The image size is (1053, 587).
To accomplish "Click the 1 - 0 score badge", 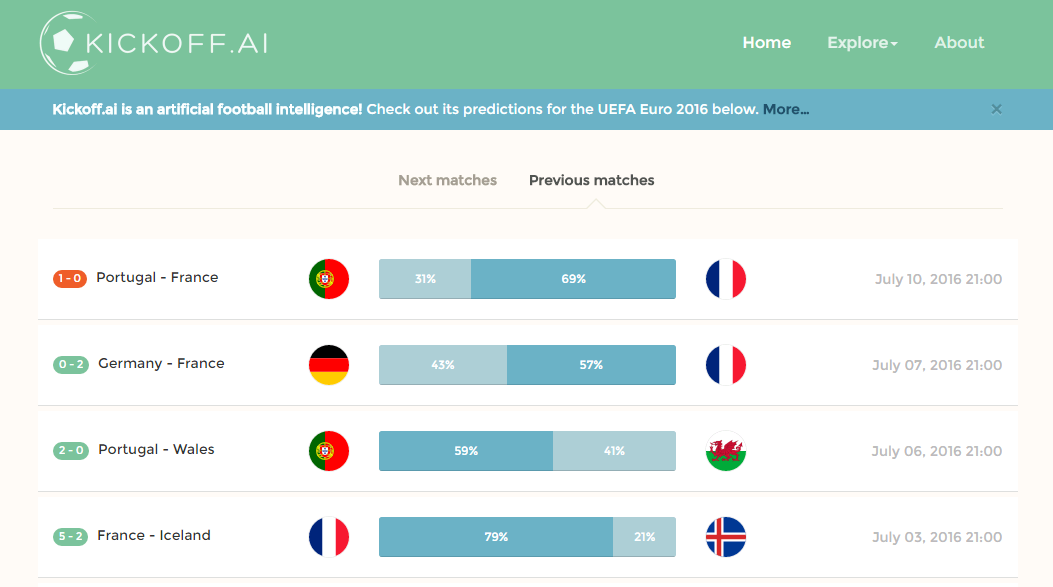I will pyautogui.click(x=70, y=279).
